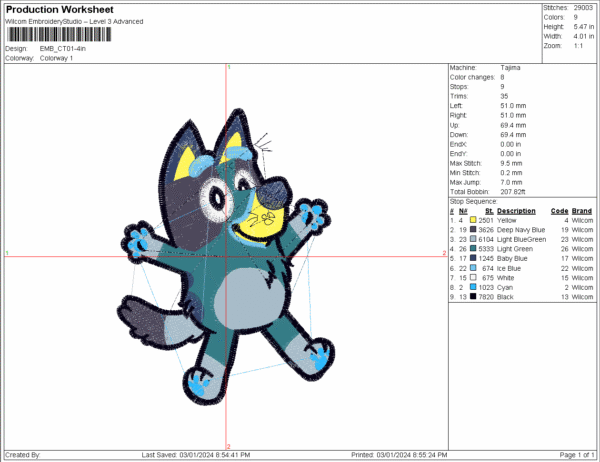Select the Ice Blue thread swatch
The width and height of the screenshot is (600, 462).
[x=473, y=268]
